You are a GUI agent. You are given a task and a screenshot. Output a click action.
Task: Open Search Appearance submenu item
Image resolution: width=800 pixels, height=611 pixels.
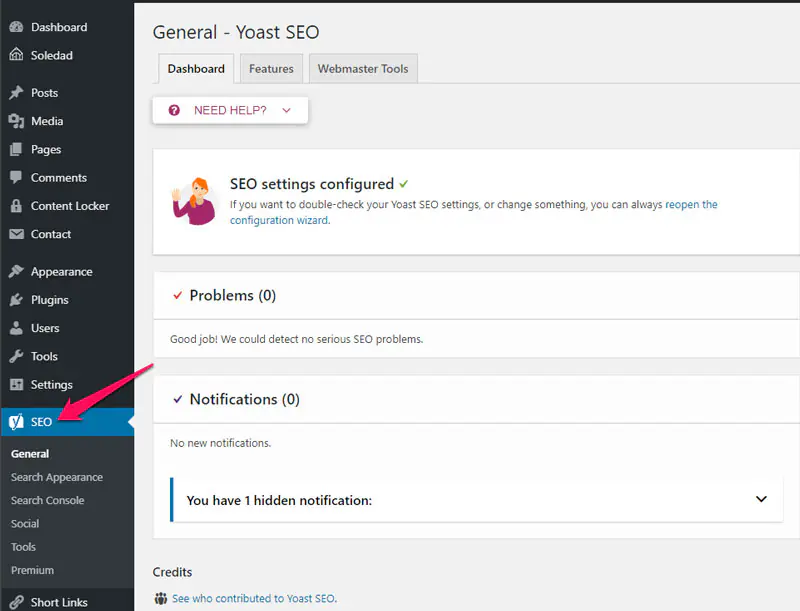pos(57,477)
